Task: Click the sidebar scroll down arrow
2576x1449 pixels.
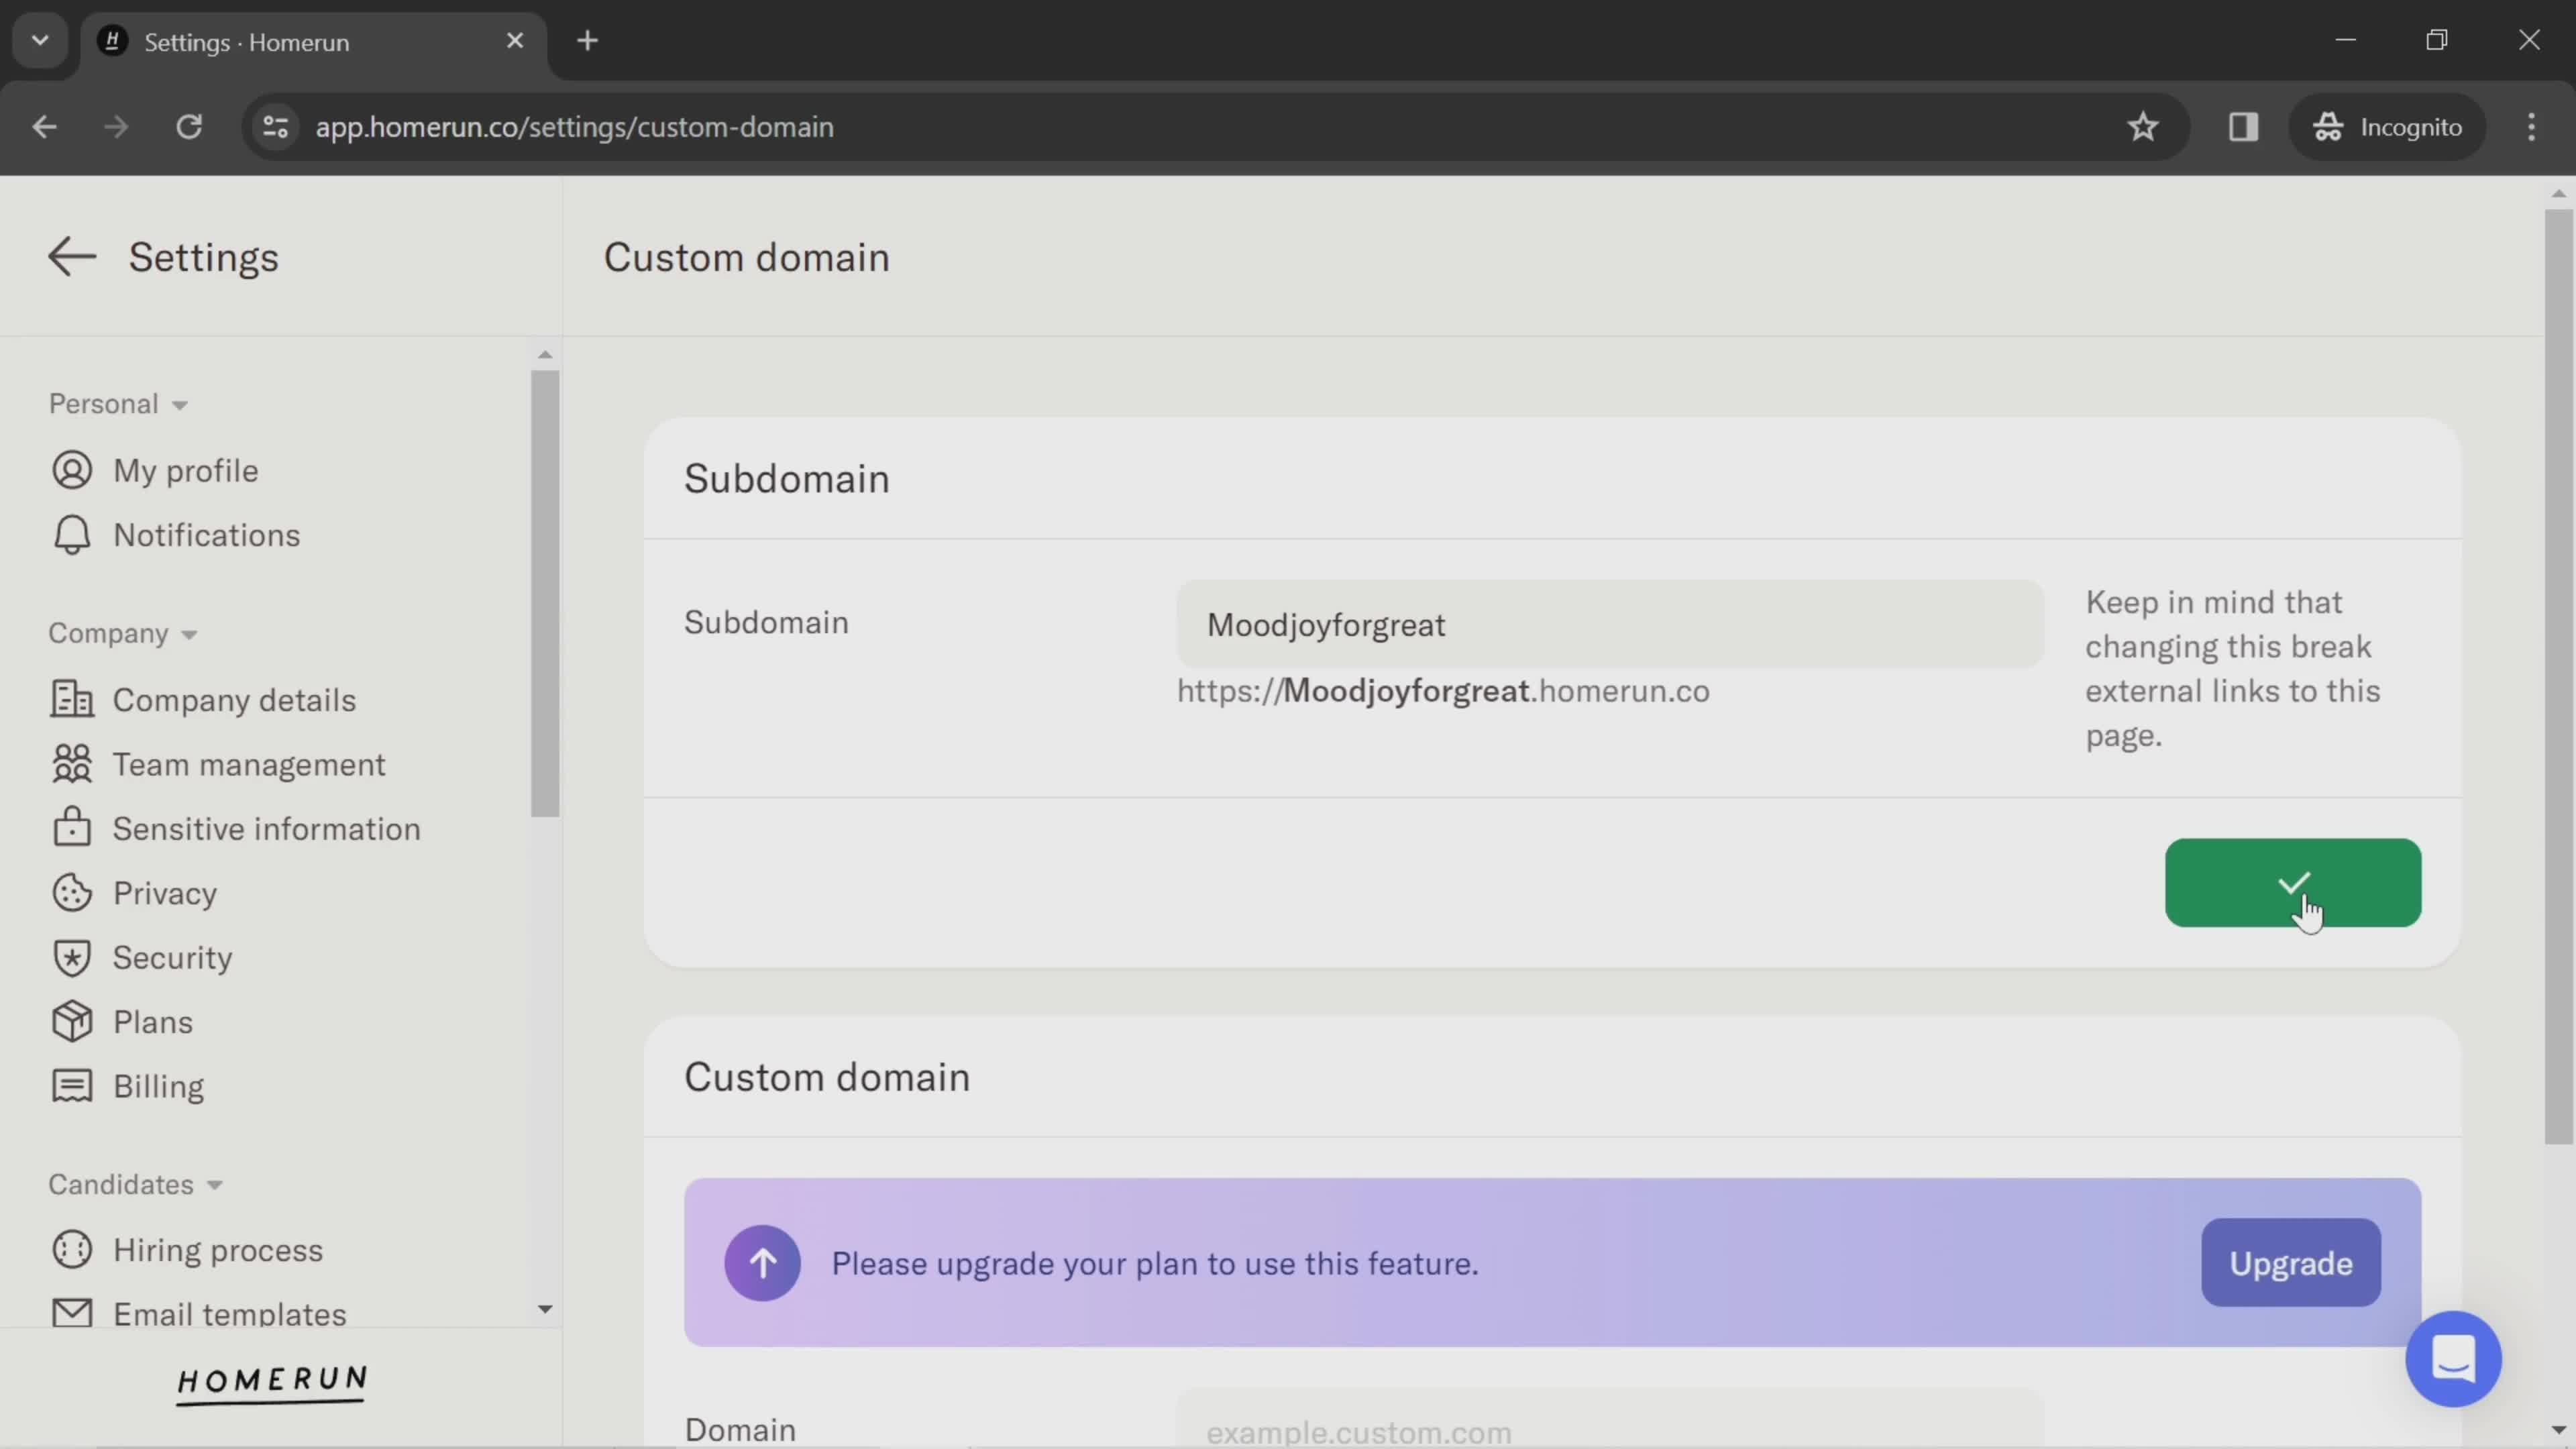Action: pos(545,1309)
